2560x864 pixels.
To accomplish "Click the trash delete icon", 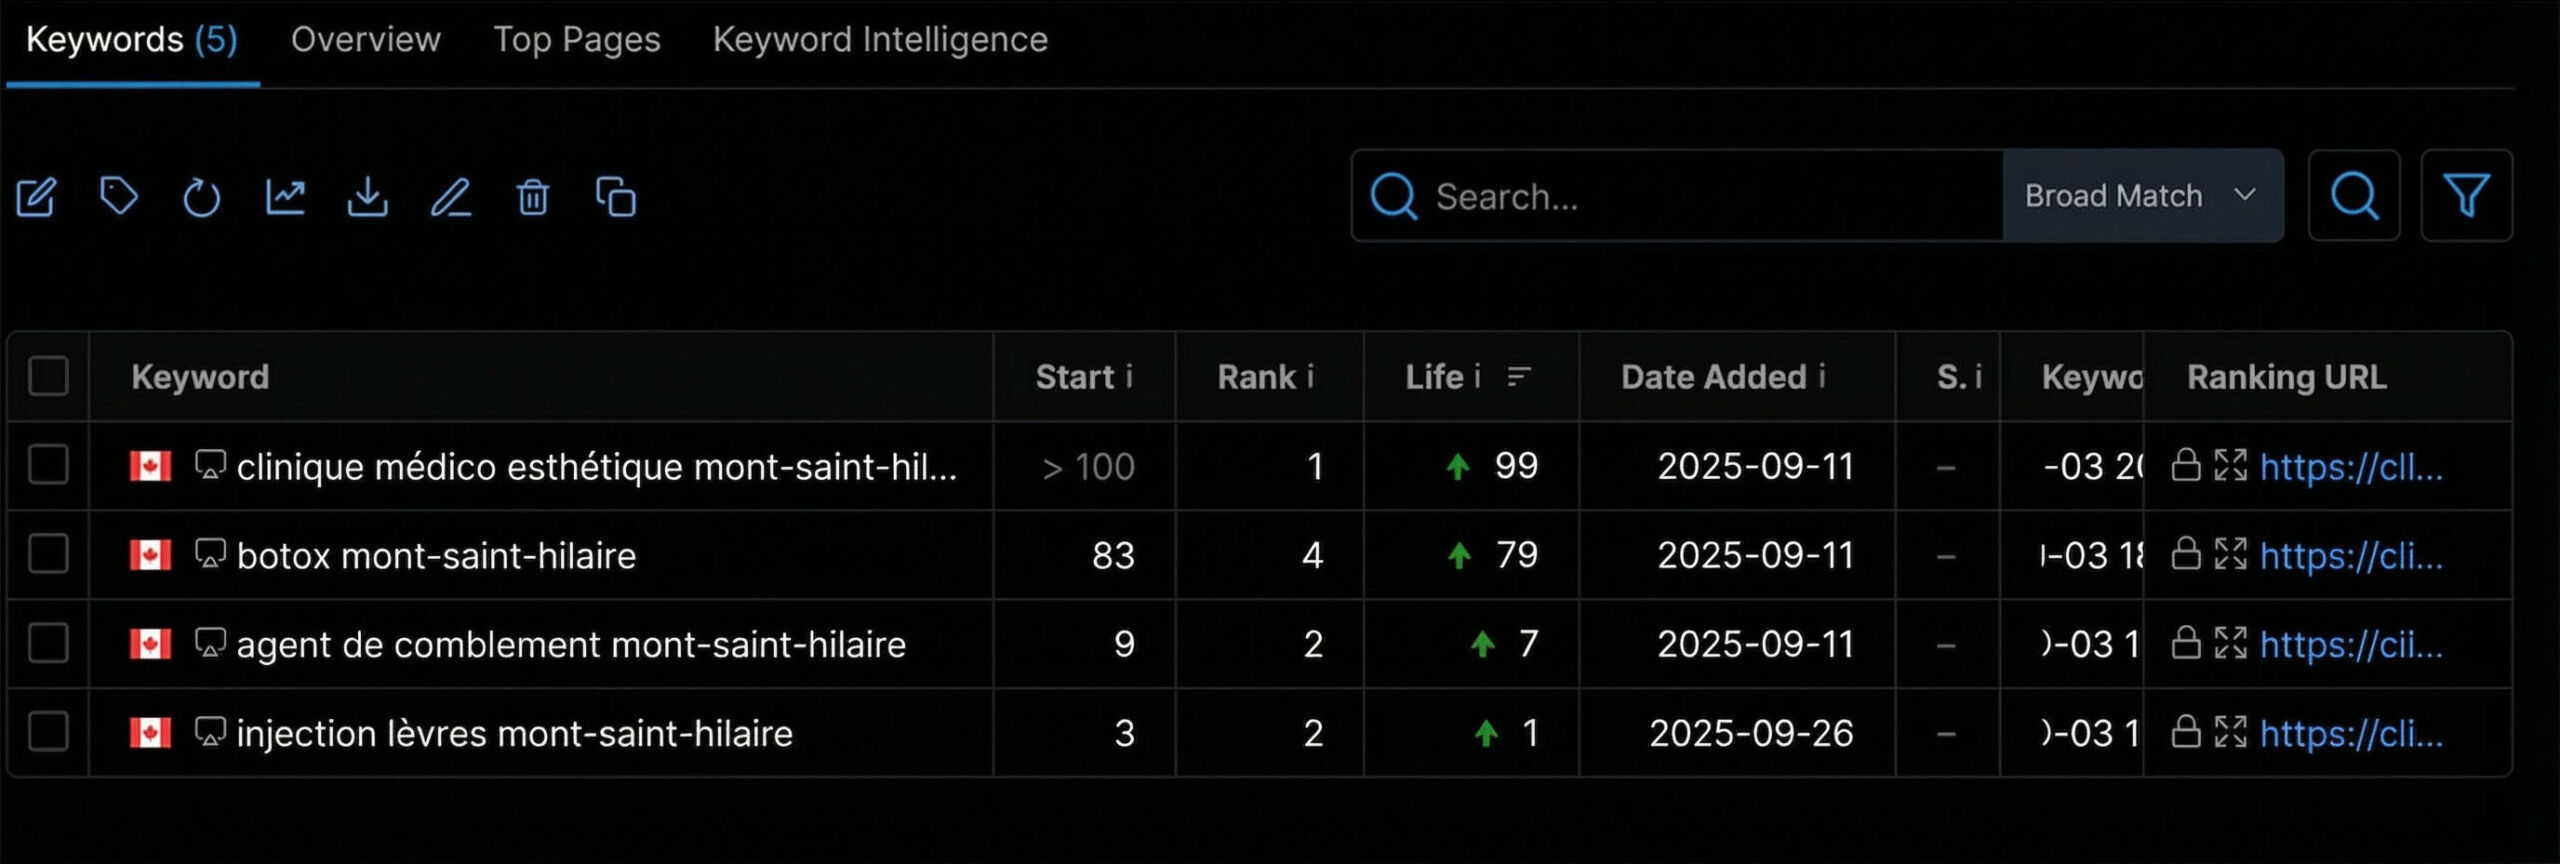I will click(533, 197).
